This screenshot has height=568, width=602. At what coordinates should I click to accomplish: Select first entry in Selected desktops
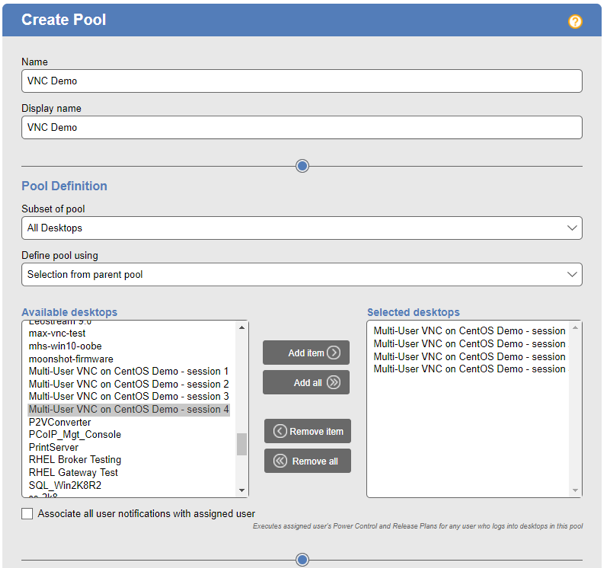tap(468, 331)
